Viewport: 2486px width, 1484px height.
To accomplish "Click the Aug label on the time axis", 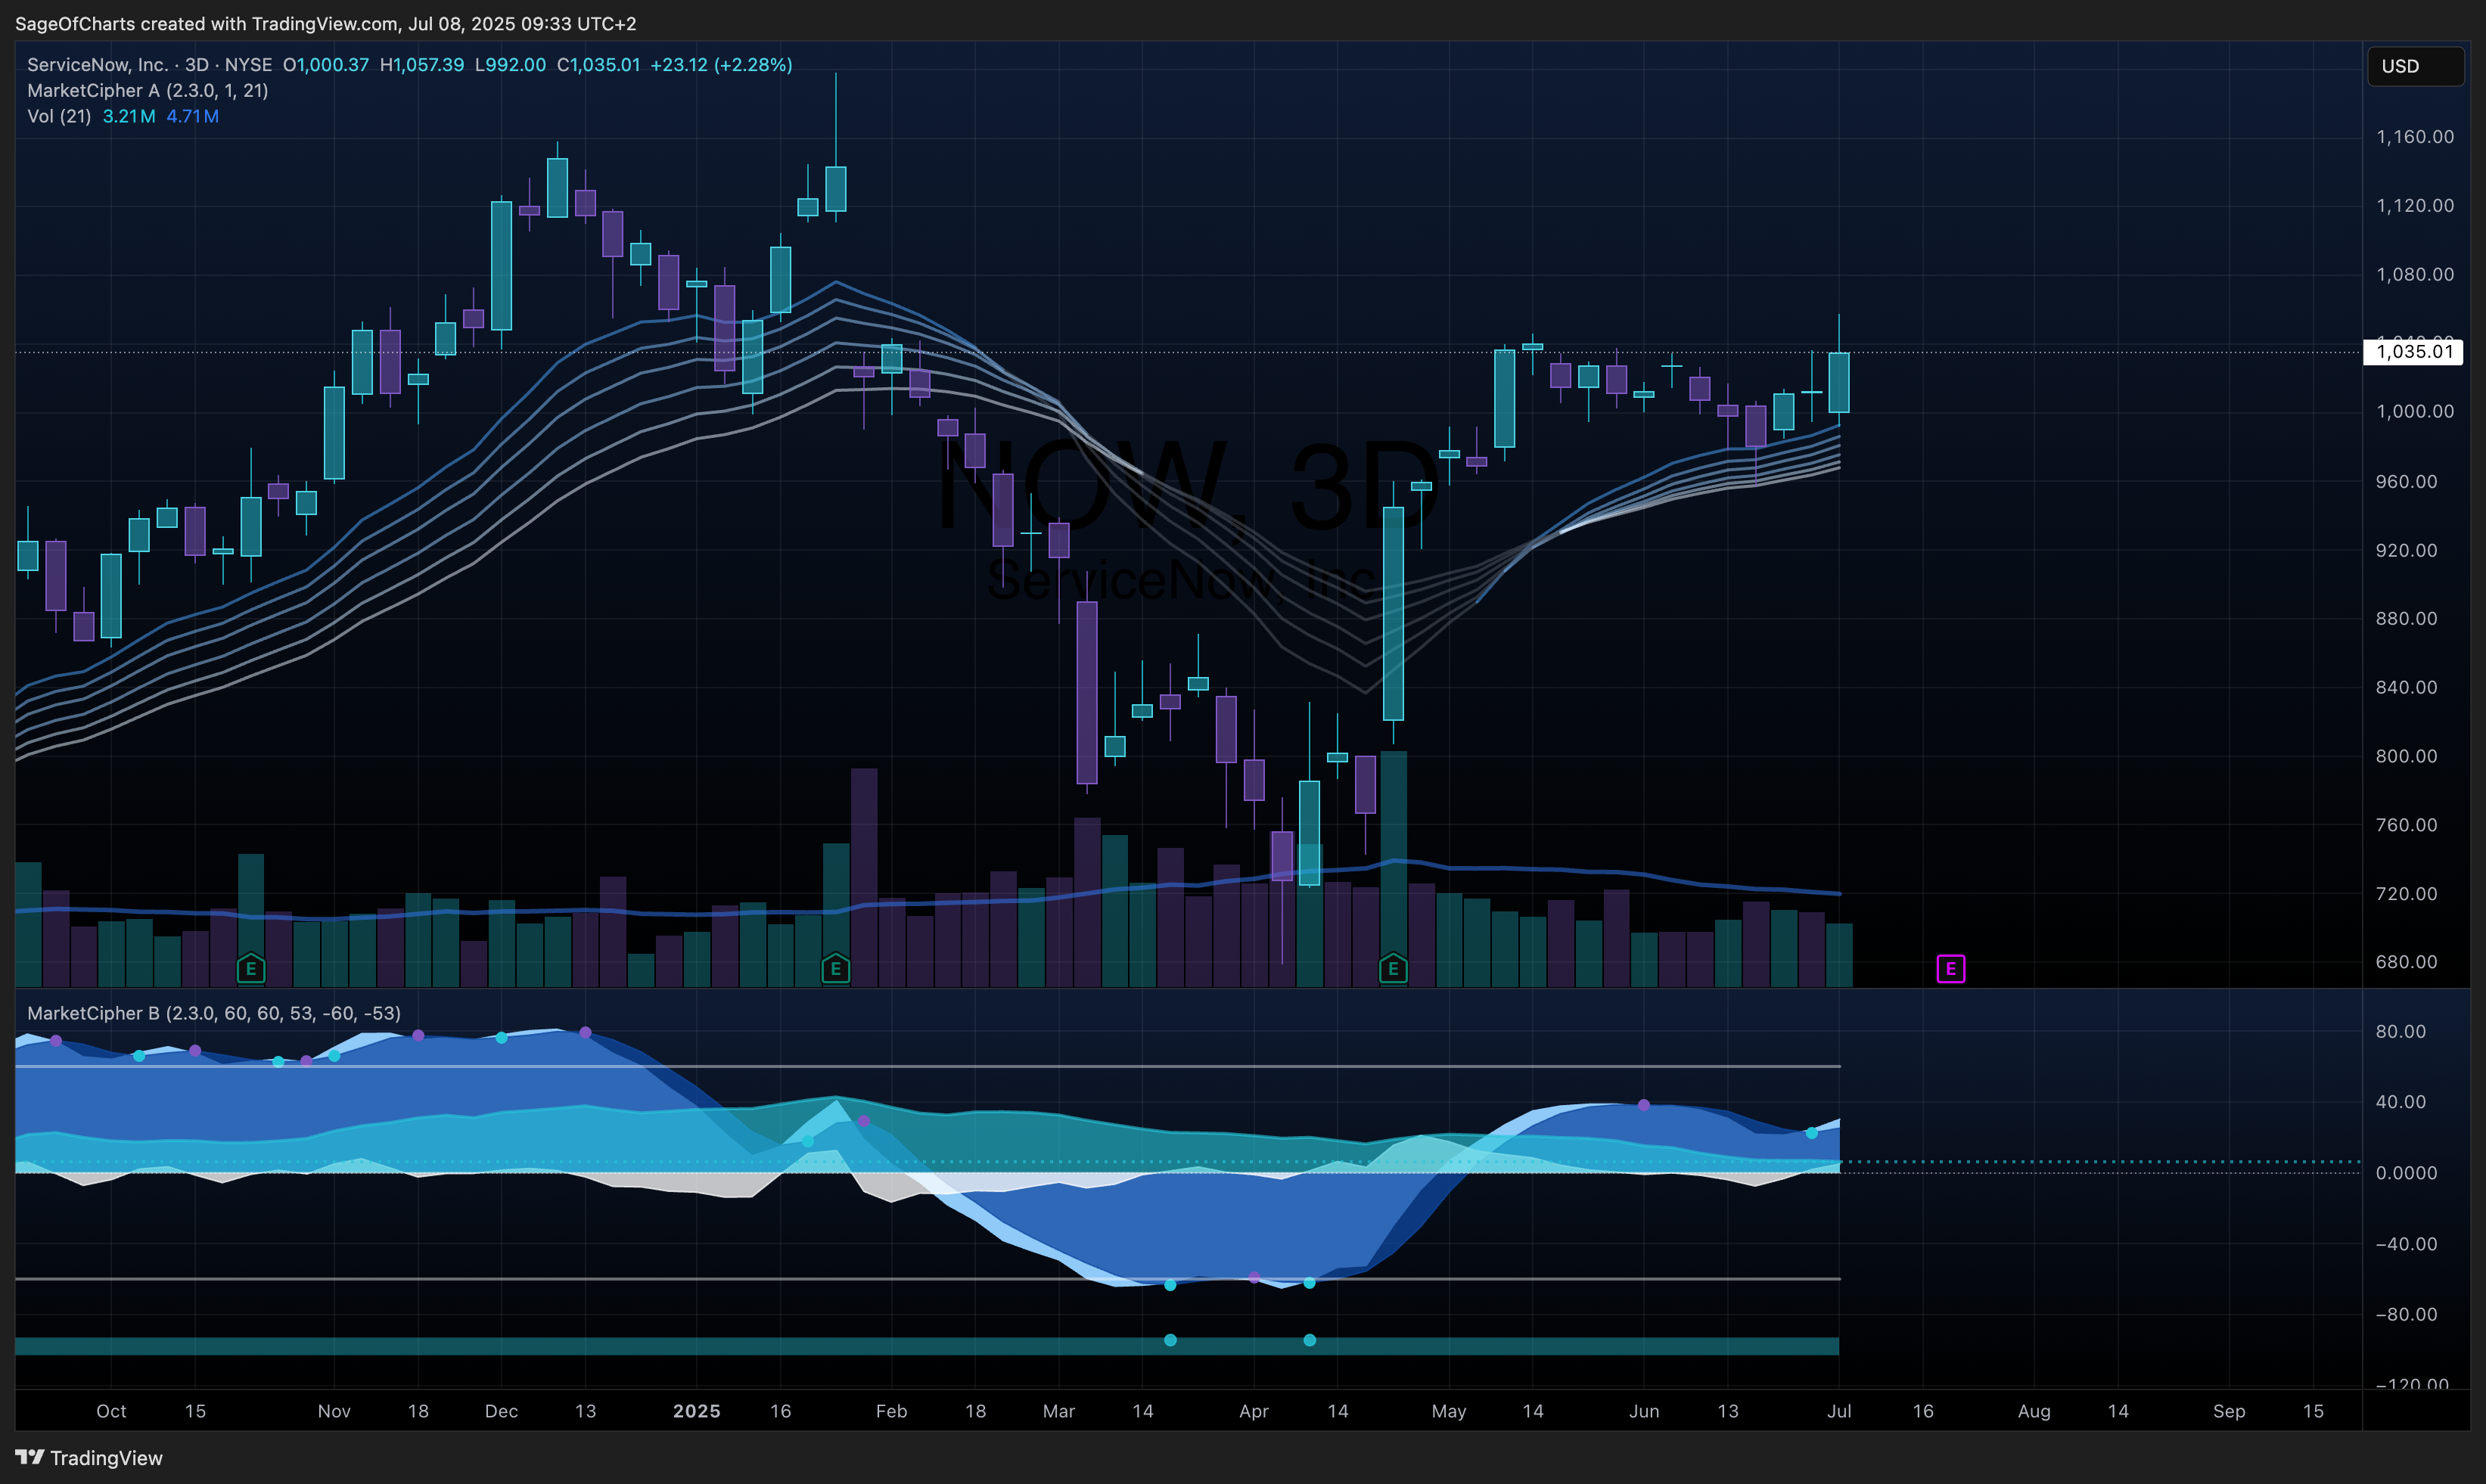I will [x=2034, y=1411].
